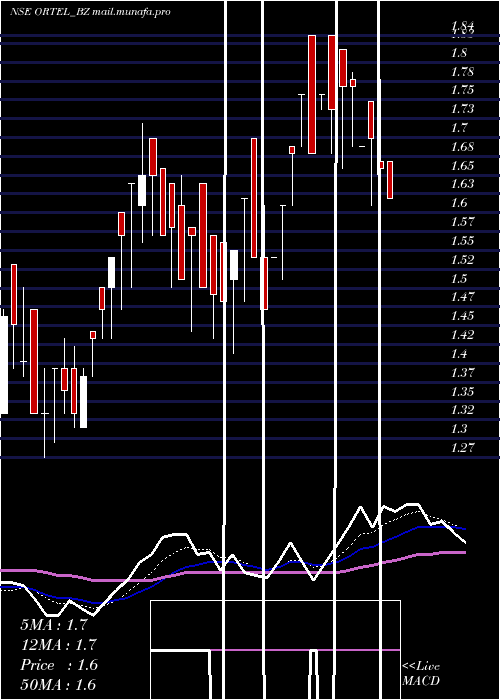Click the 12MA : 1.7 indicator readout
Image resolution: width=500 pixels, height=700 pixels.
click(58, 645)
